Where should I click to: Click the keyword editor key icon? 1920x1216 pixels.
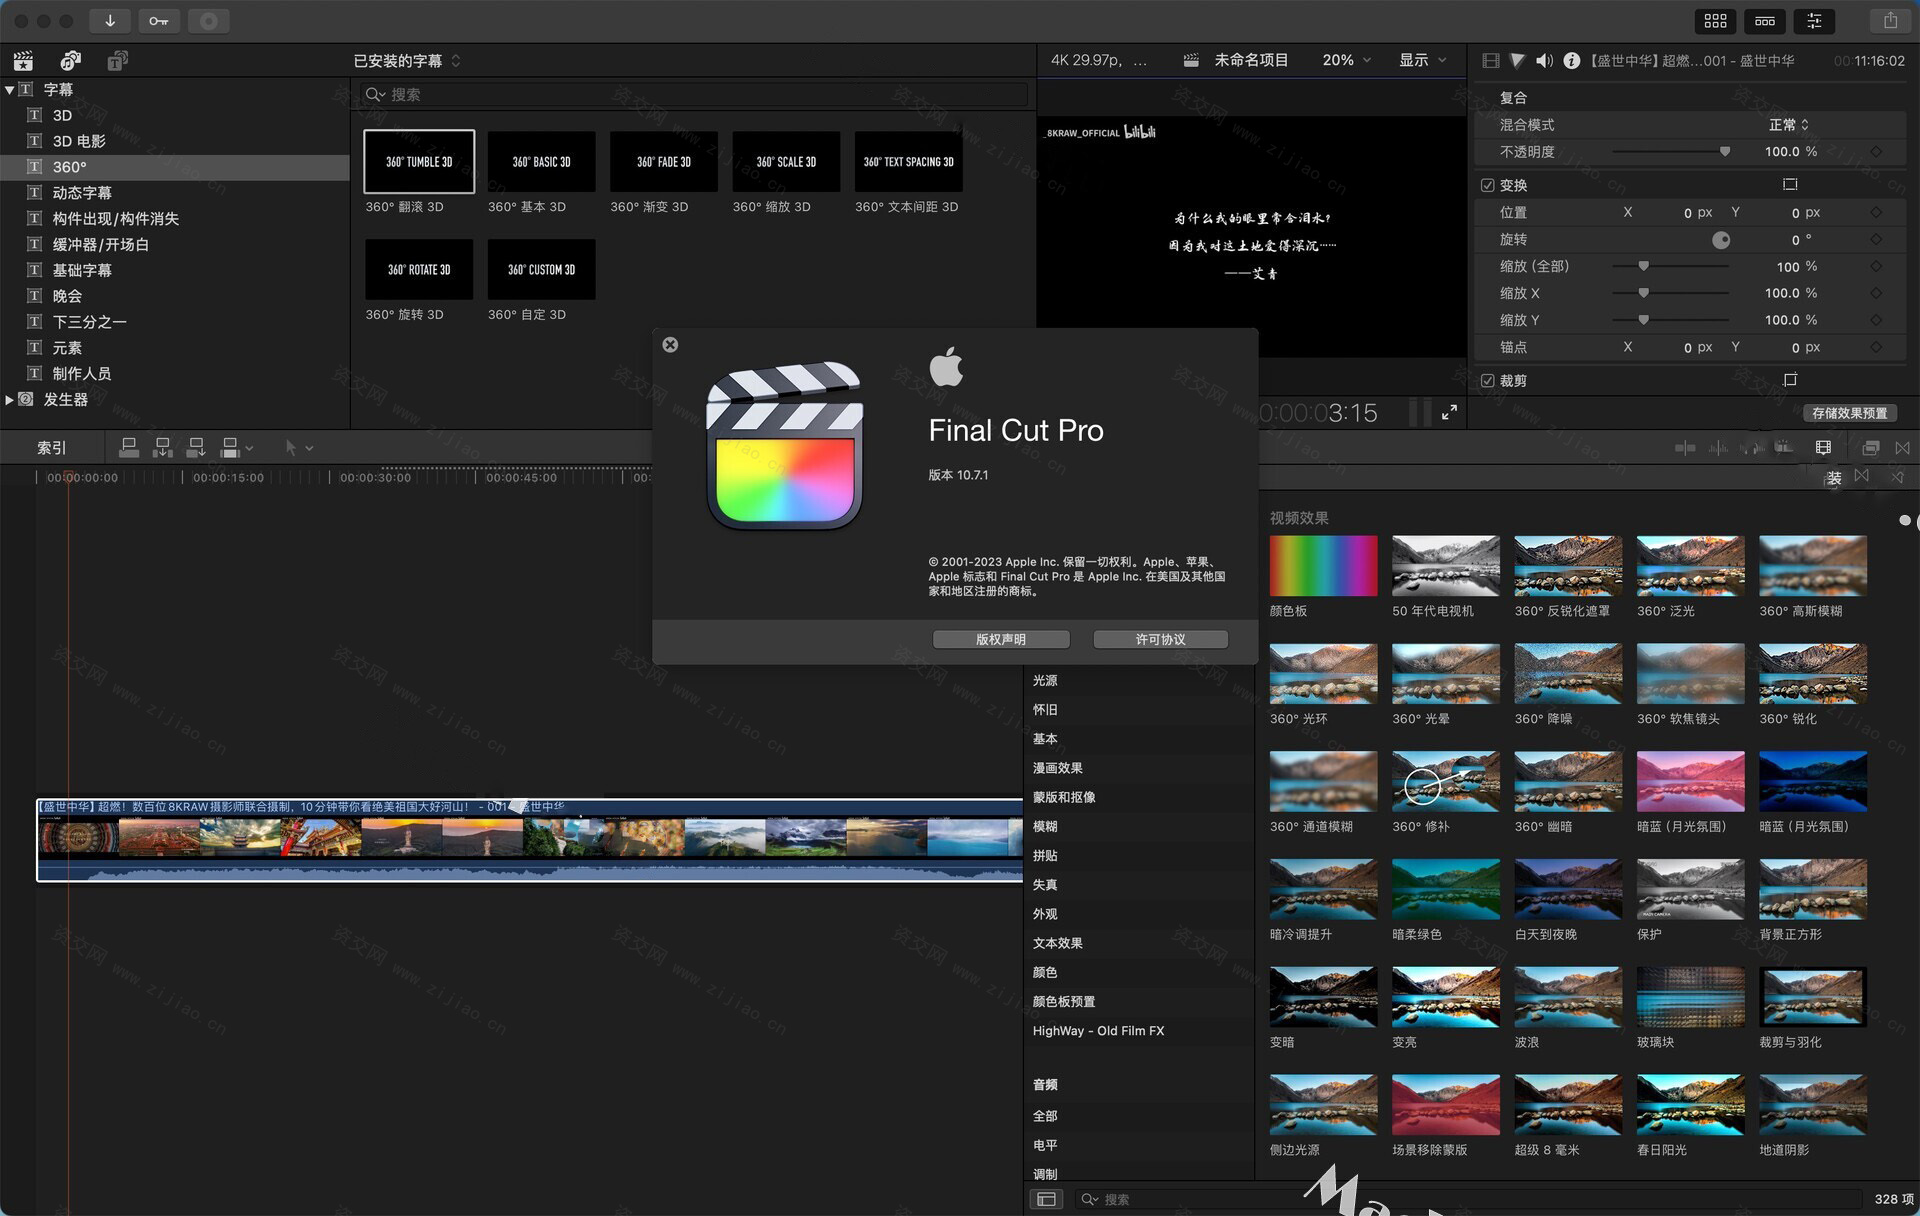click(x=159, y=21)
